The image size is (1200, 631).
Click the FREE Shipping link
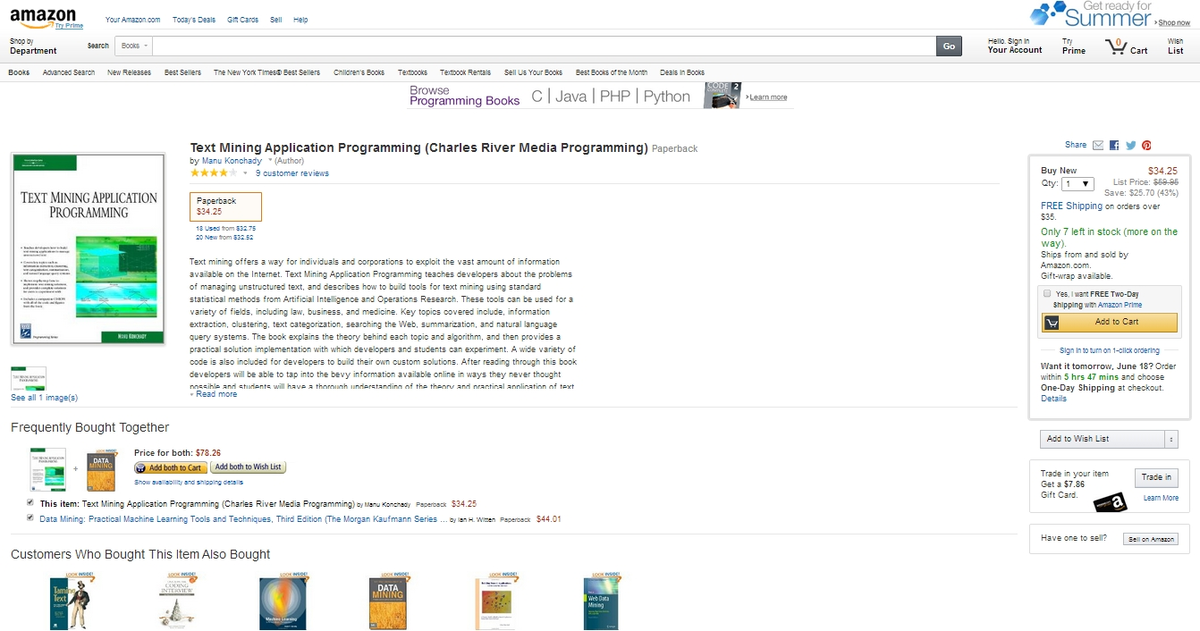coord(1071,206)
